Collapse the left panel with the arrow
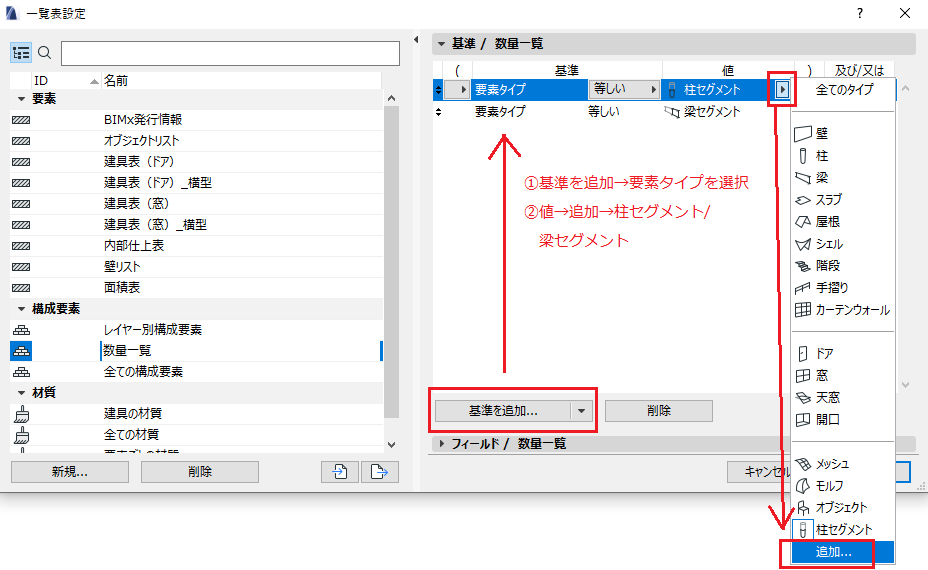The height and width of the screenshot is (570, 928). tap(416, 40)
